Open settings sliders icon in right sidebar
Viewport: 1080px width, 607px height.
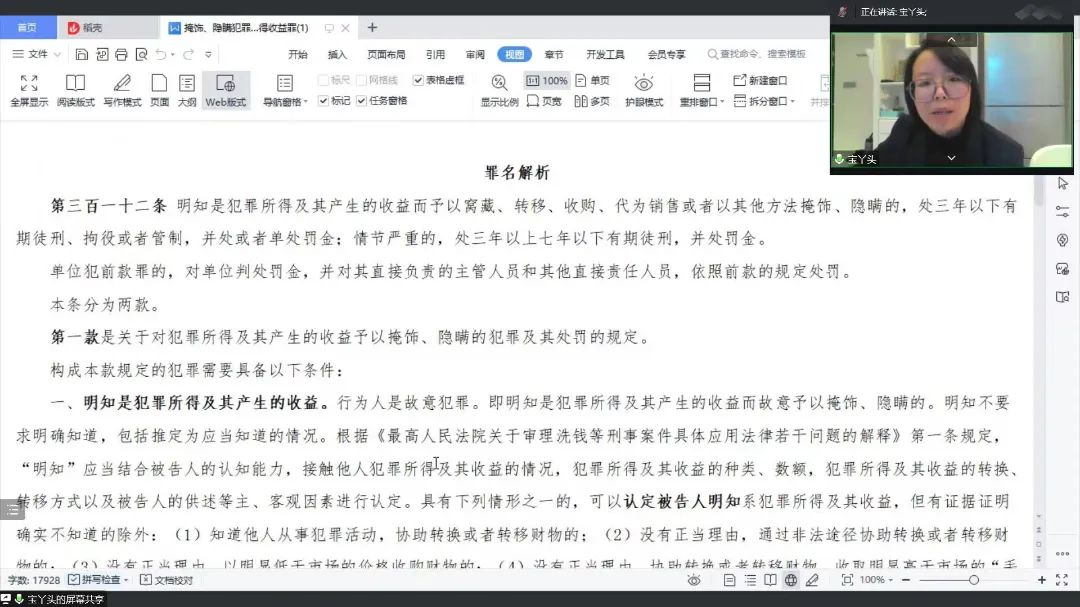(1063, 212)
